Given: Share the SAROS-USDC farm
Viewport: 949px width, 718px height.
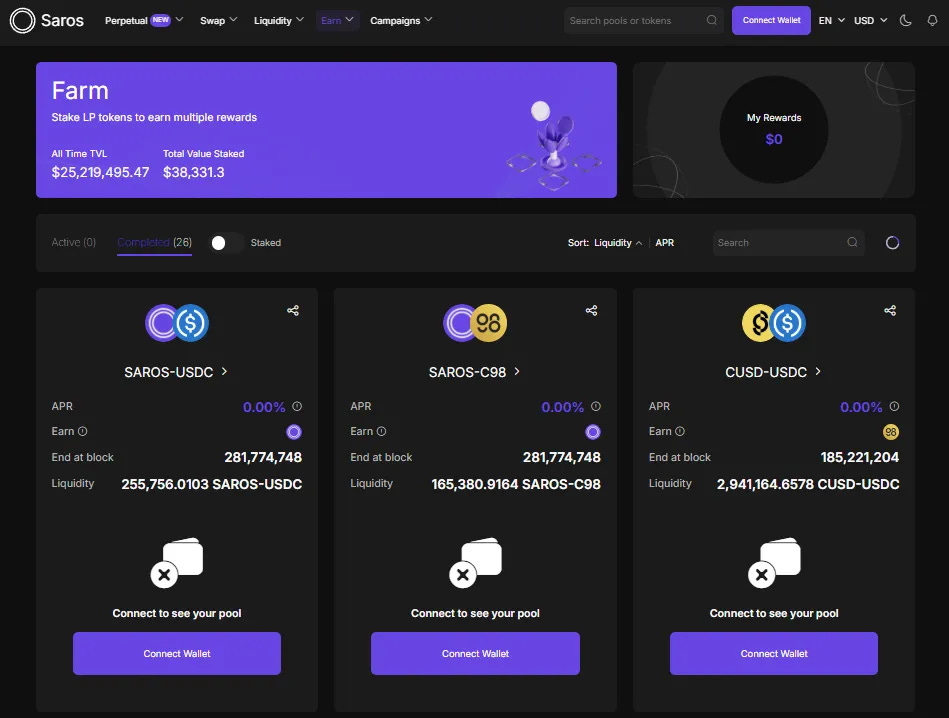Looking at the screenshot, I should [293, 311].
